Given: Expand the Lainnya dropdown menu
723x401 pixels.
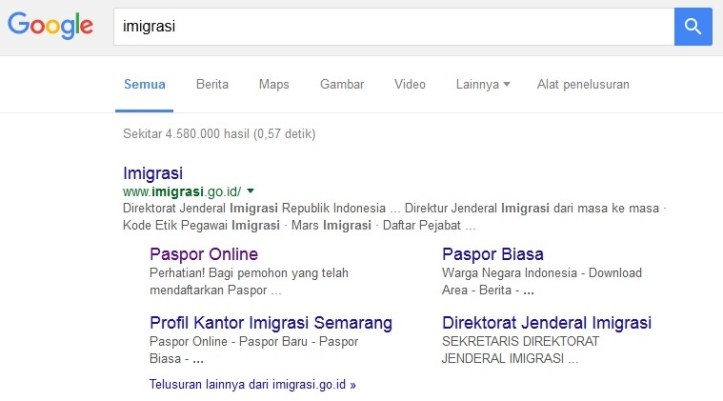Looking at the screenshot, I should (x=483, y=84).
